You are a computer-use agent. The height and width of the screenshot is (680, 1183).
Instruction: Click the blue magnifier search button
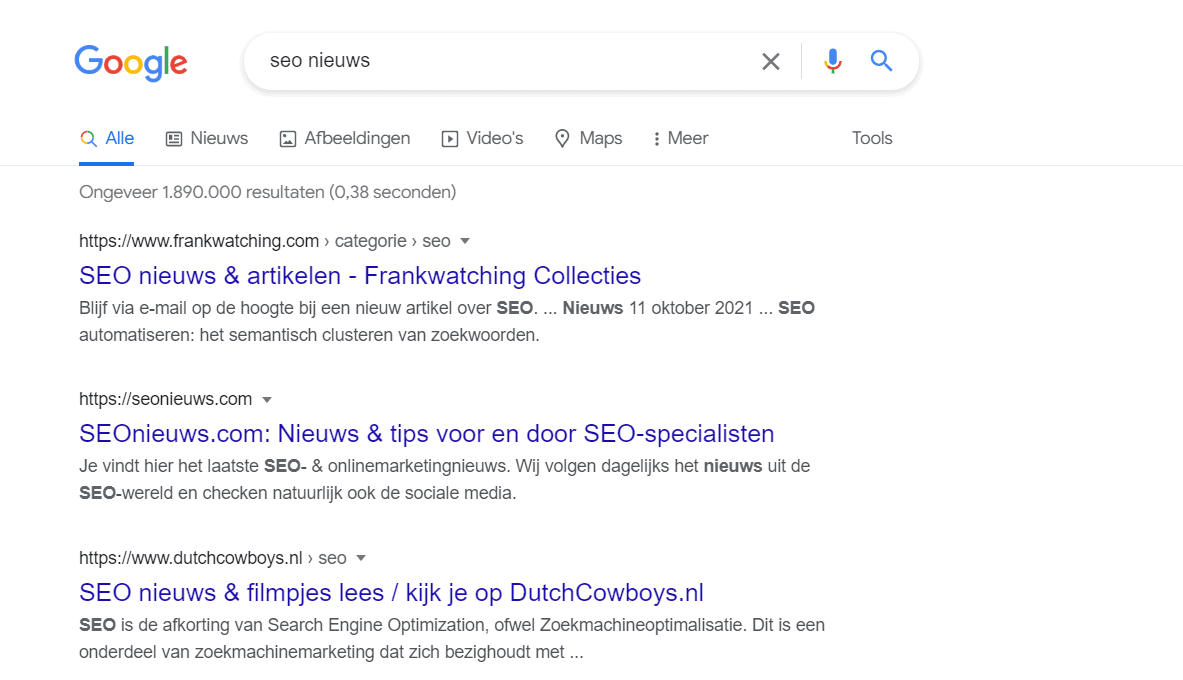pyautogui.click(x=881, y=62)
